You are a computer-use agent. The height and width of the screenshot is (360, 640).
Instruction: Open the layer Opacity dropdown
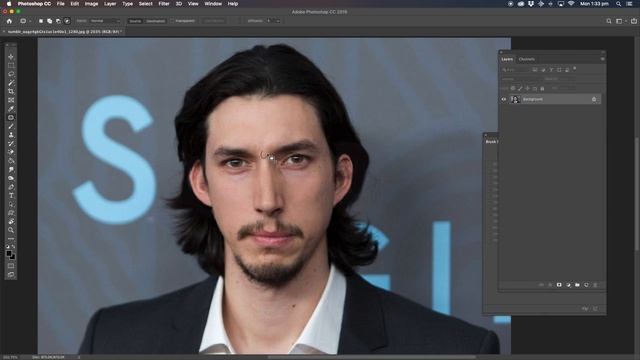[567, 79]
